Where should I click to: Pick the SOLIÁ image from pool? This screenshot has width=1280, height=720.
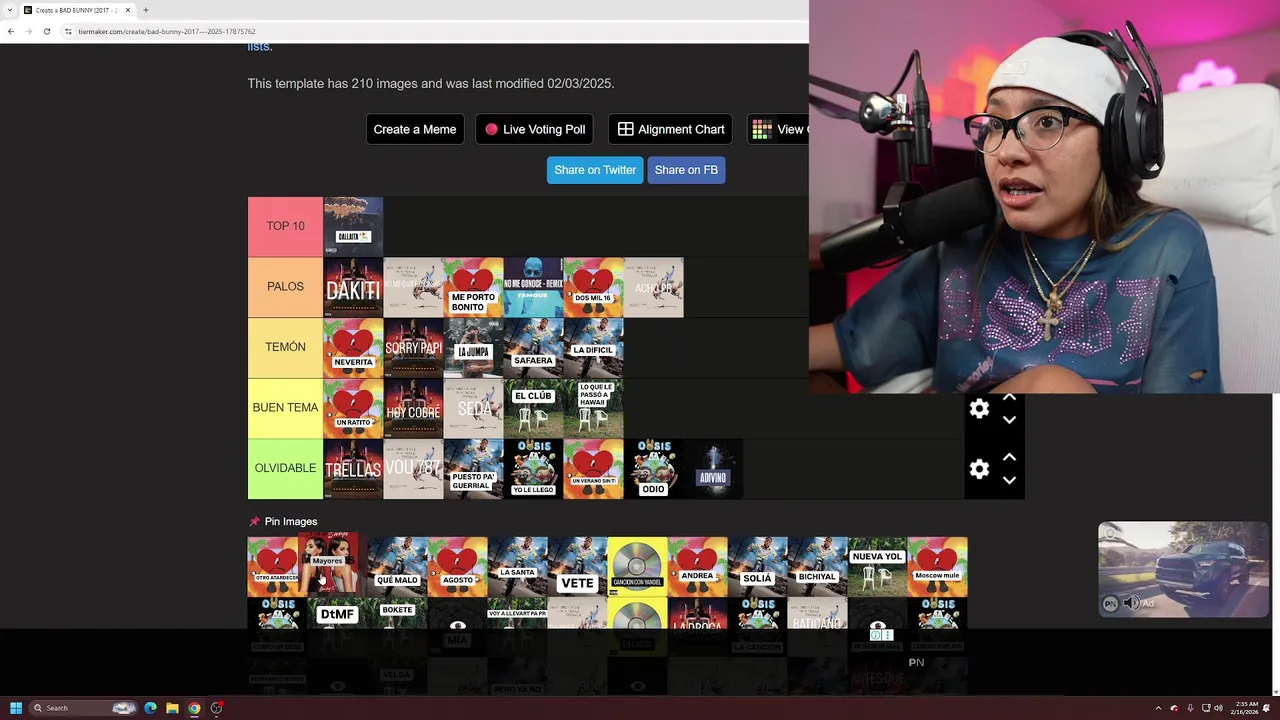(757, 567)
